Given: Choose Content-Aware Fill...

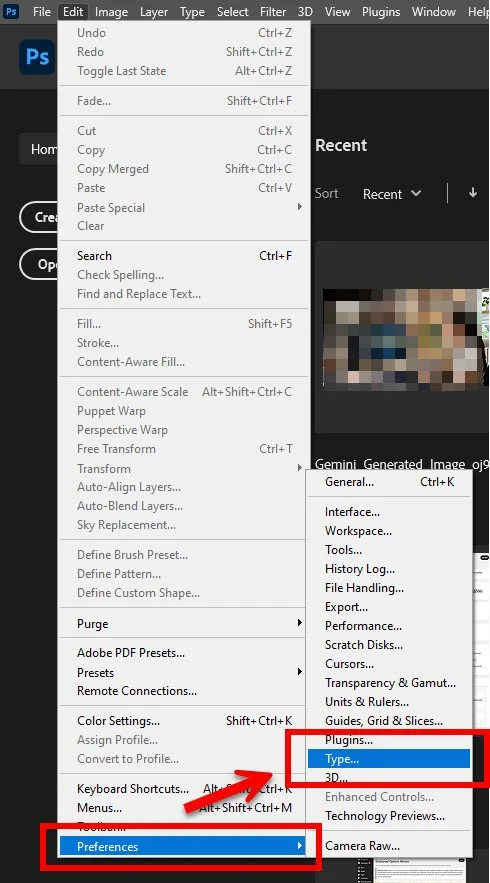Looking at the screenshot, I should coord(185,362).
